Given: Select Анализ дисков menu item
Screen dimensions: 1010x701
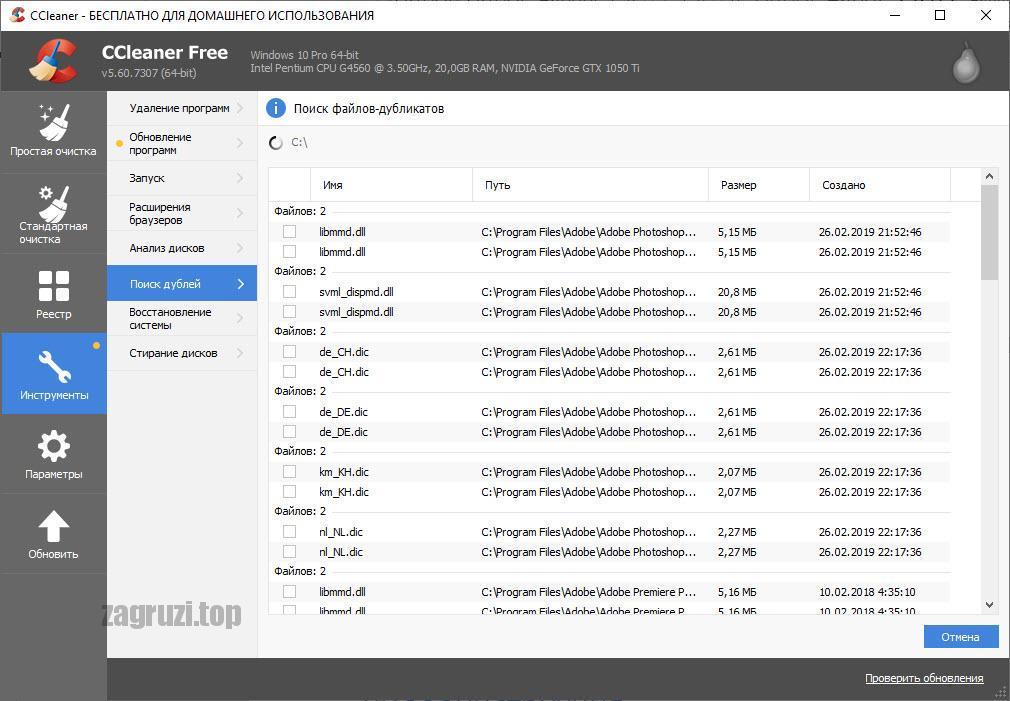Looking at the screenshot, I should [x=182, y=248].
